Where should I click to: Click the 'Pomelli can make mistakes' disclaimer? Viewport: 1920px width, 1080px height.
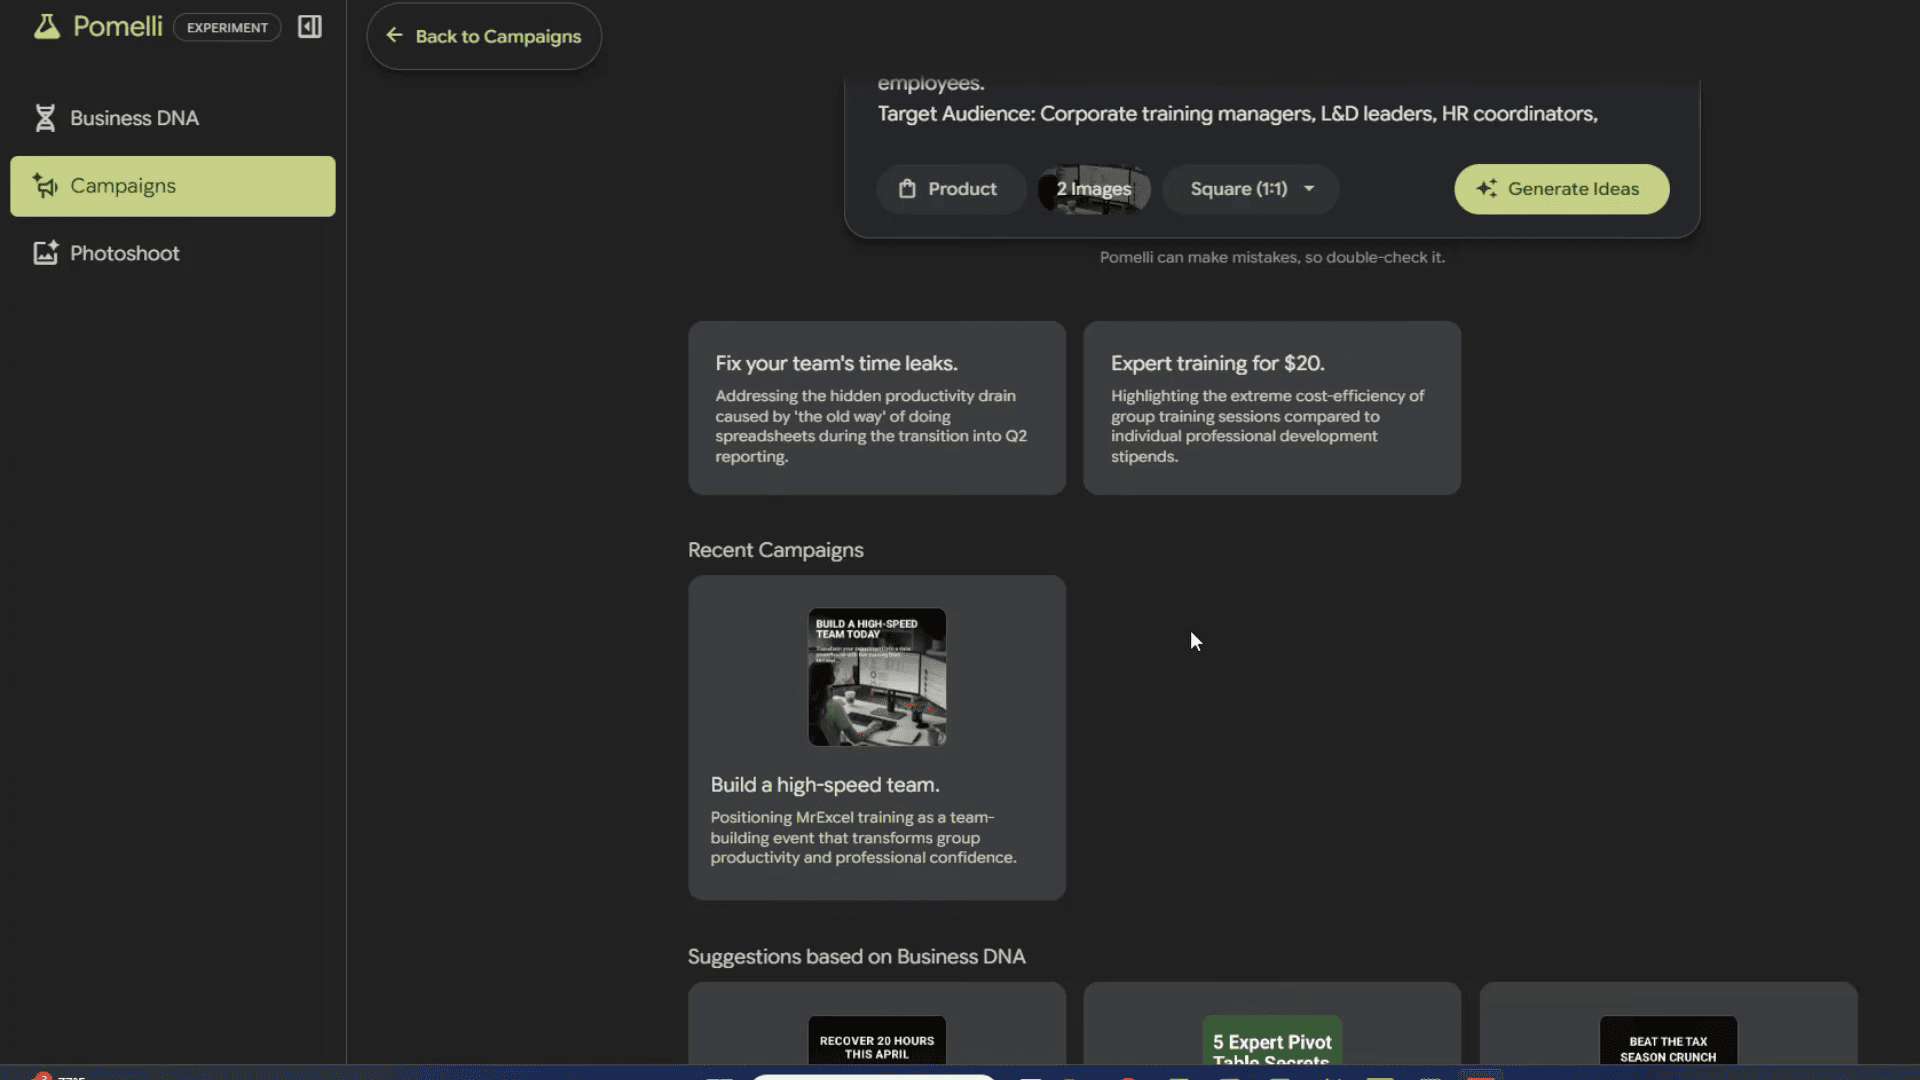1272,257
